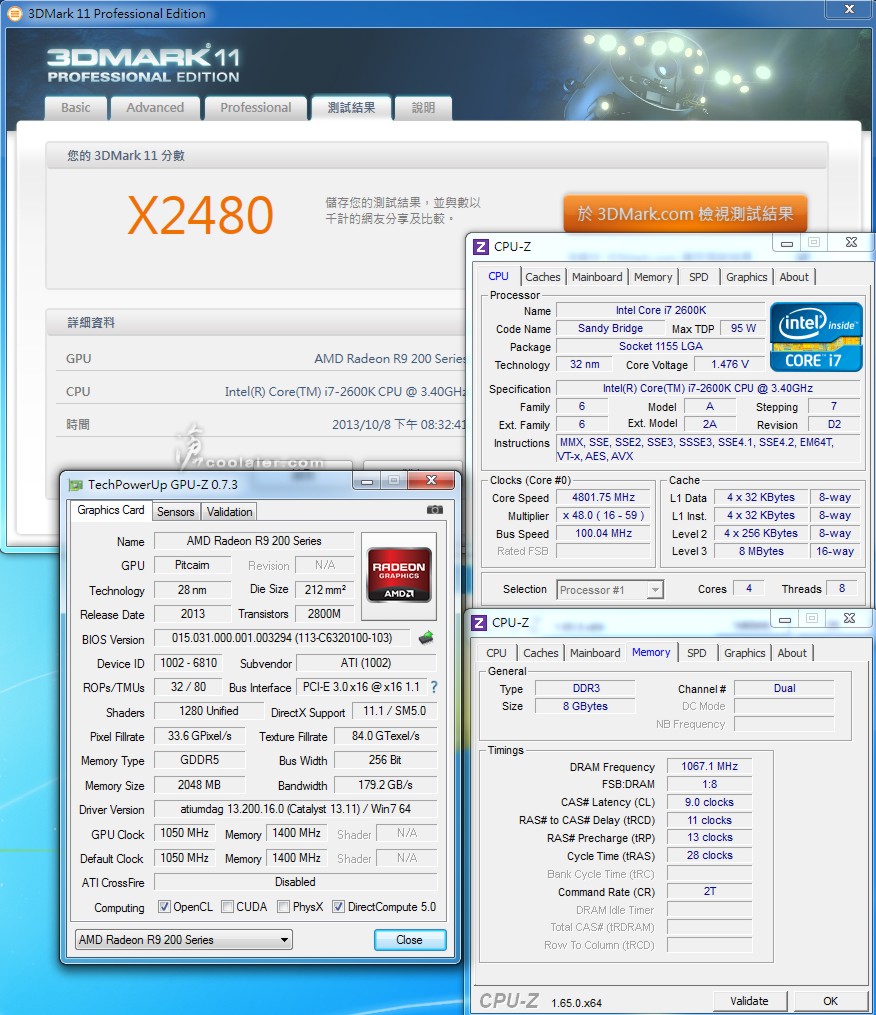Open the AMD Radeon R9 200 Series dropdown
The image size is (876, 1015).
pos(184,939)
